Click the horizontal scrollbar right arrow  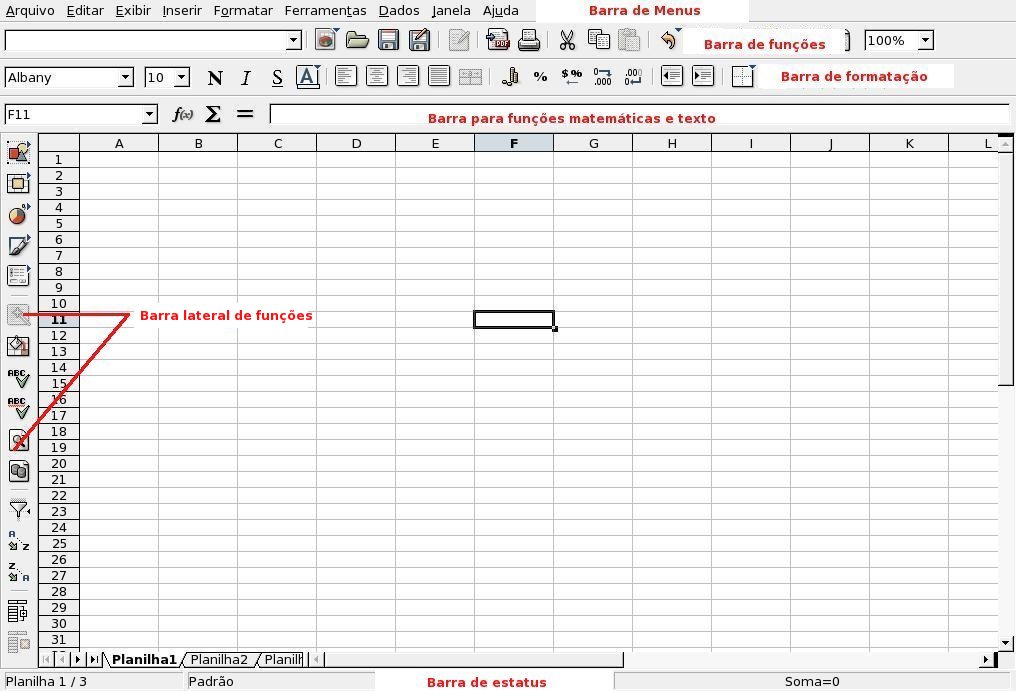(986, 660)
